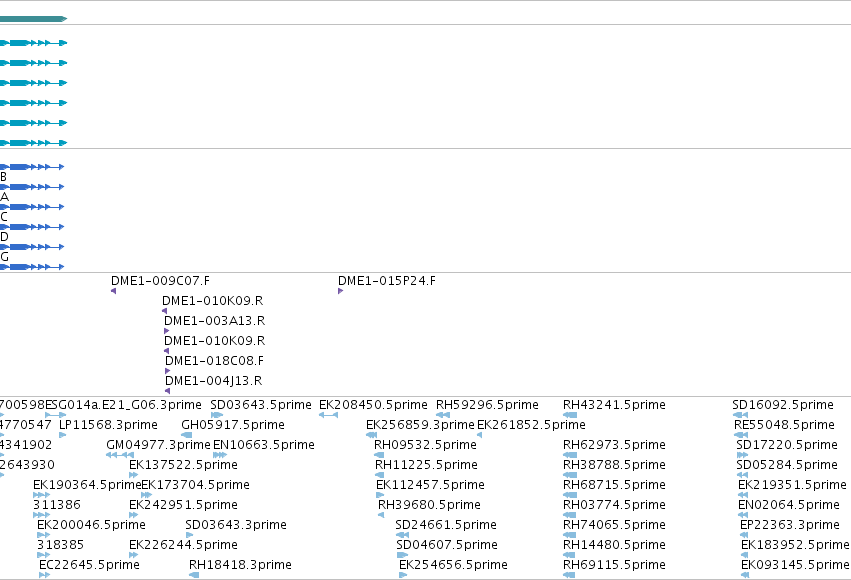Select RH03774.5prime label

pyautogui.click(x=614, y=505)
